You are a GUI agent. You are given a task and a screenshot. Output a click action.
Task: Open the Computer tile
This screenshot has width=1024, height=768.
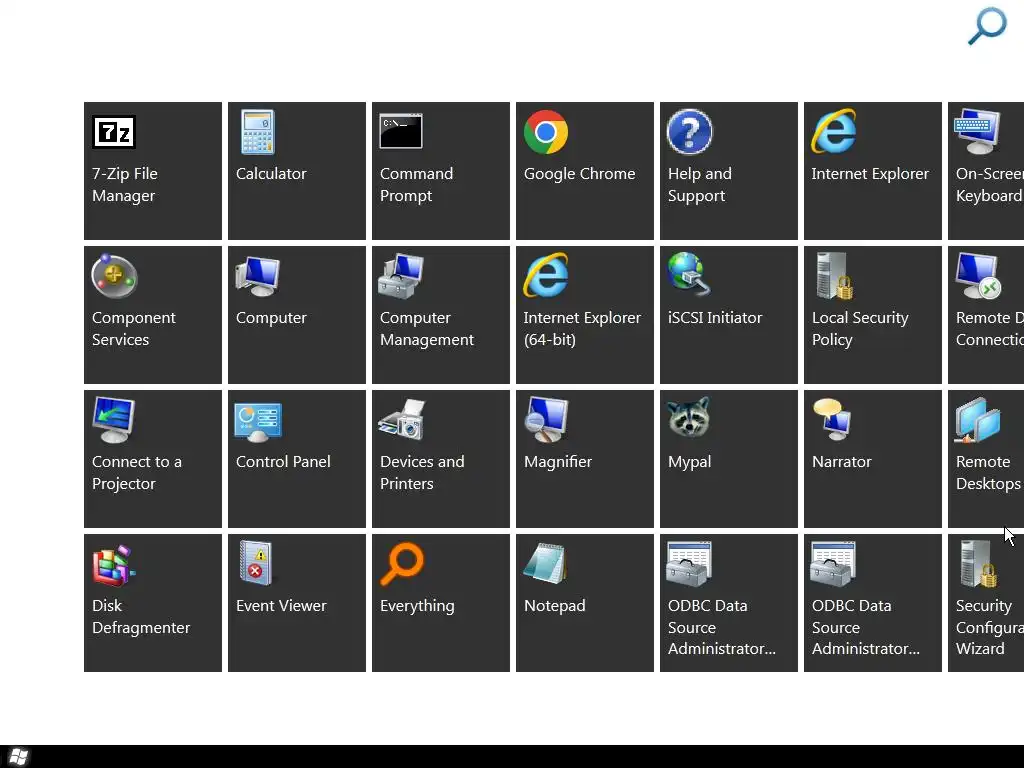297,315
